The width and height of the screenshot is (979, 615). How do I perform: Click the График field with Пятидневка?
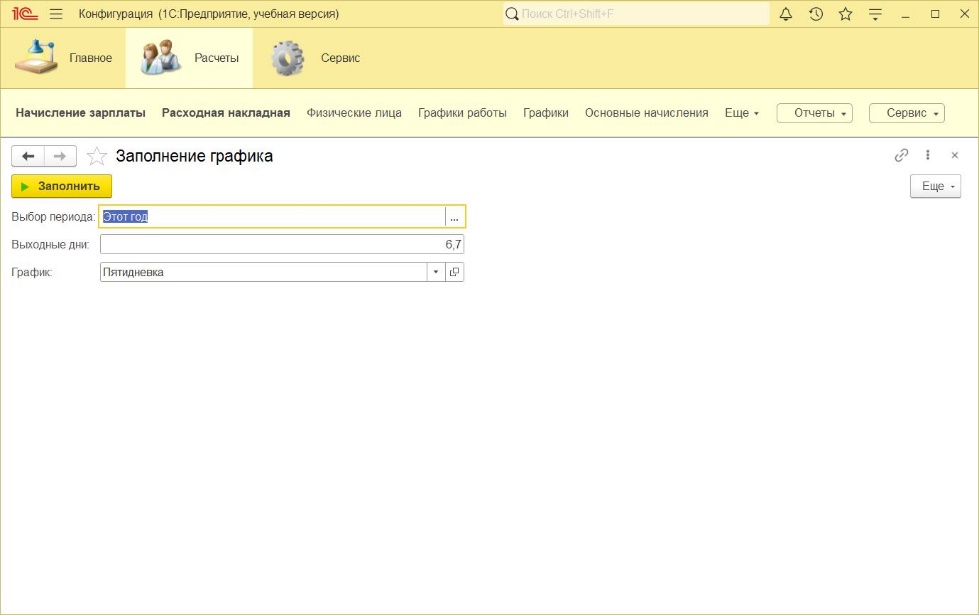pos(263,272)
